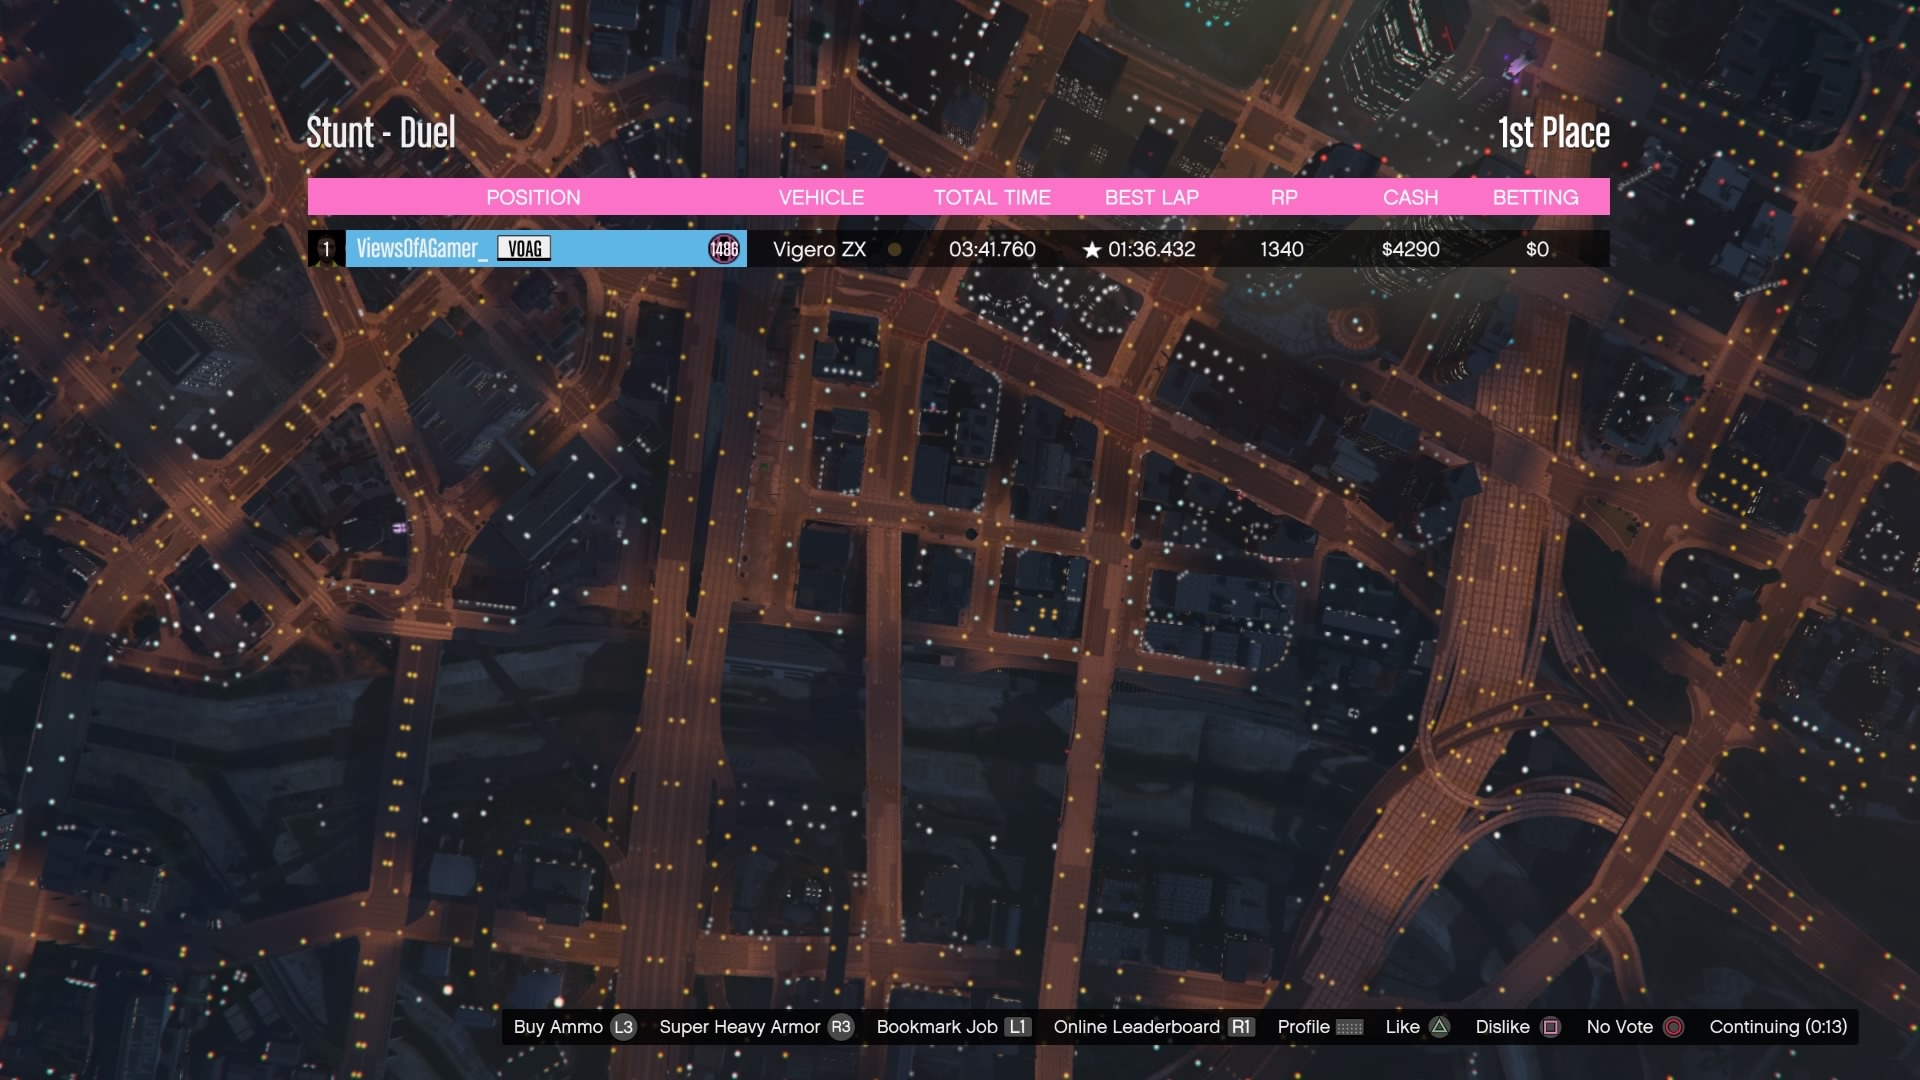
Task: Click best lap time 01:36.432
Action: point(1152,249)
